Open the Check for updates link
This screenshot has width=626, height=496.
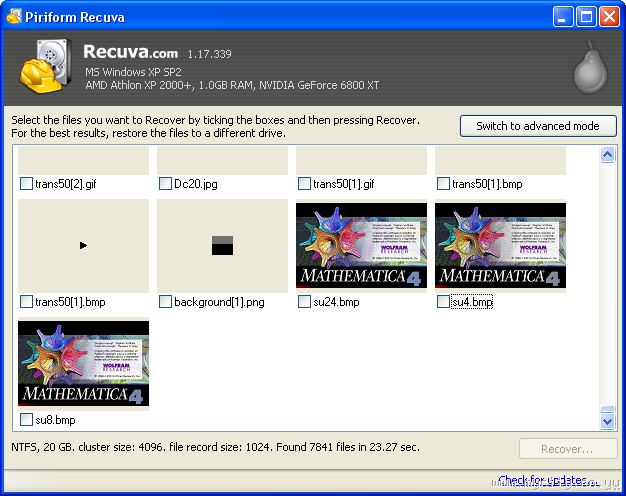point(549,480)
